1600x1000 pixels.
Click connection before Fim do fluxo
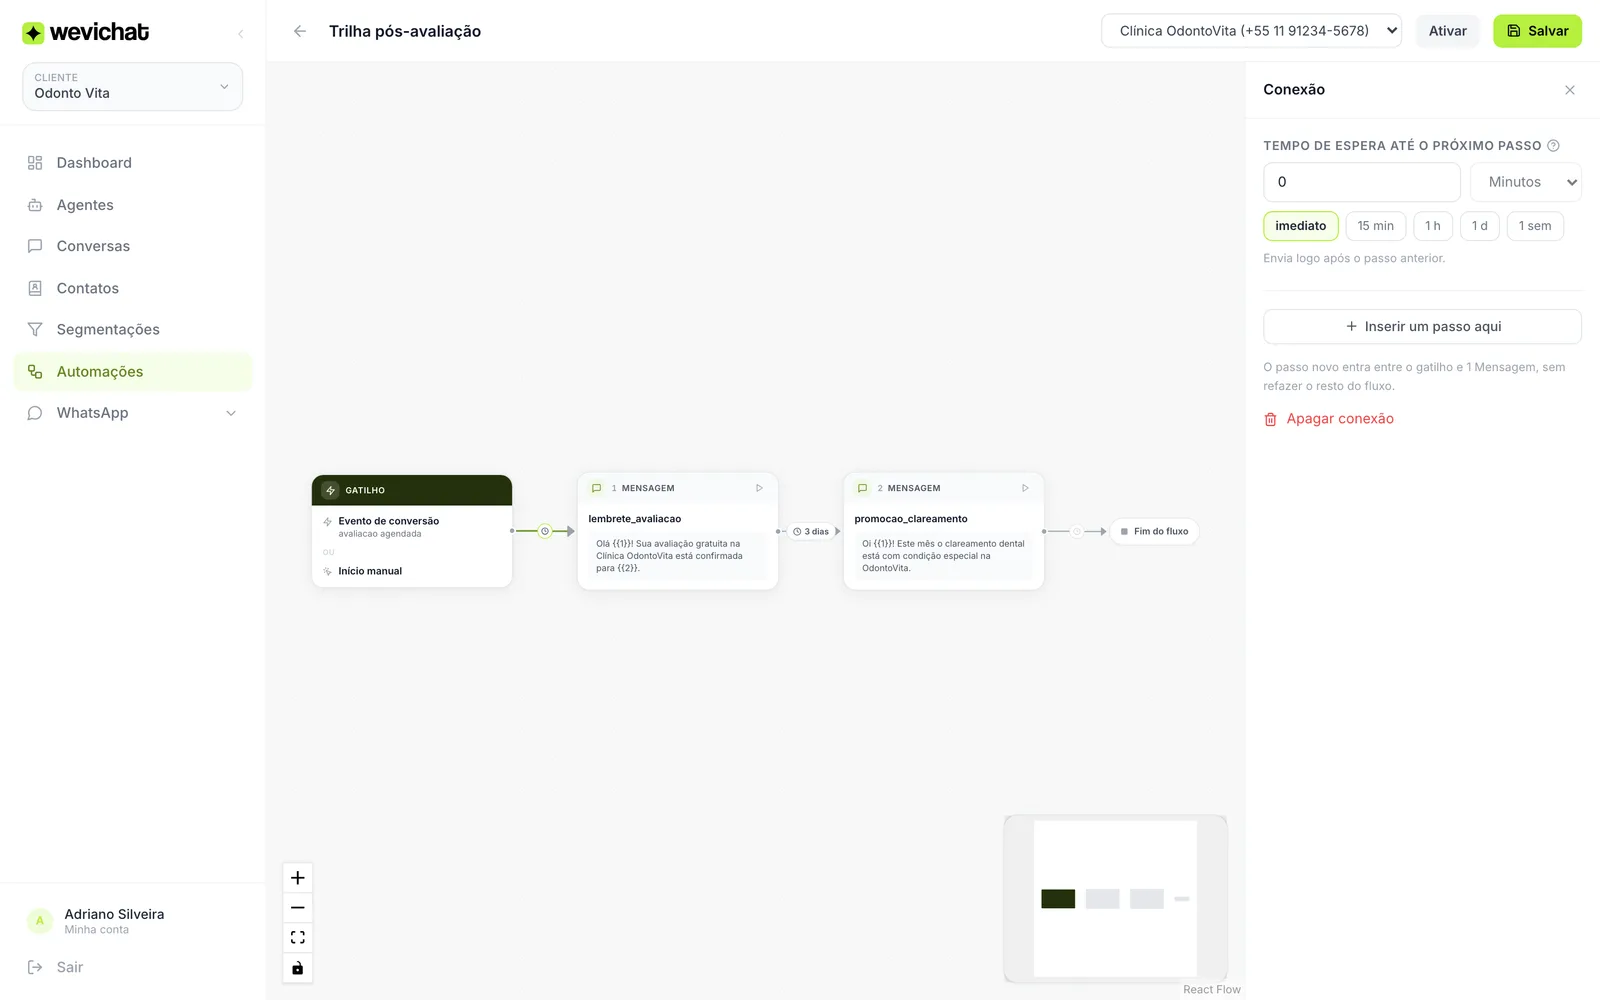click(1077, 531)
